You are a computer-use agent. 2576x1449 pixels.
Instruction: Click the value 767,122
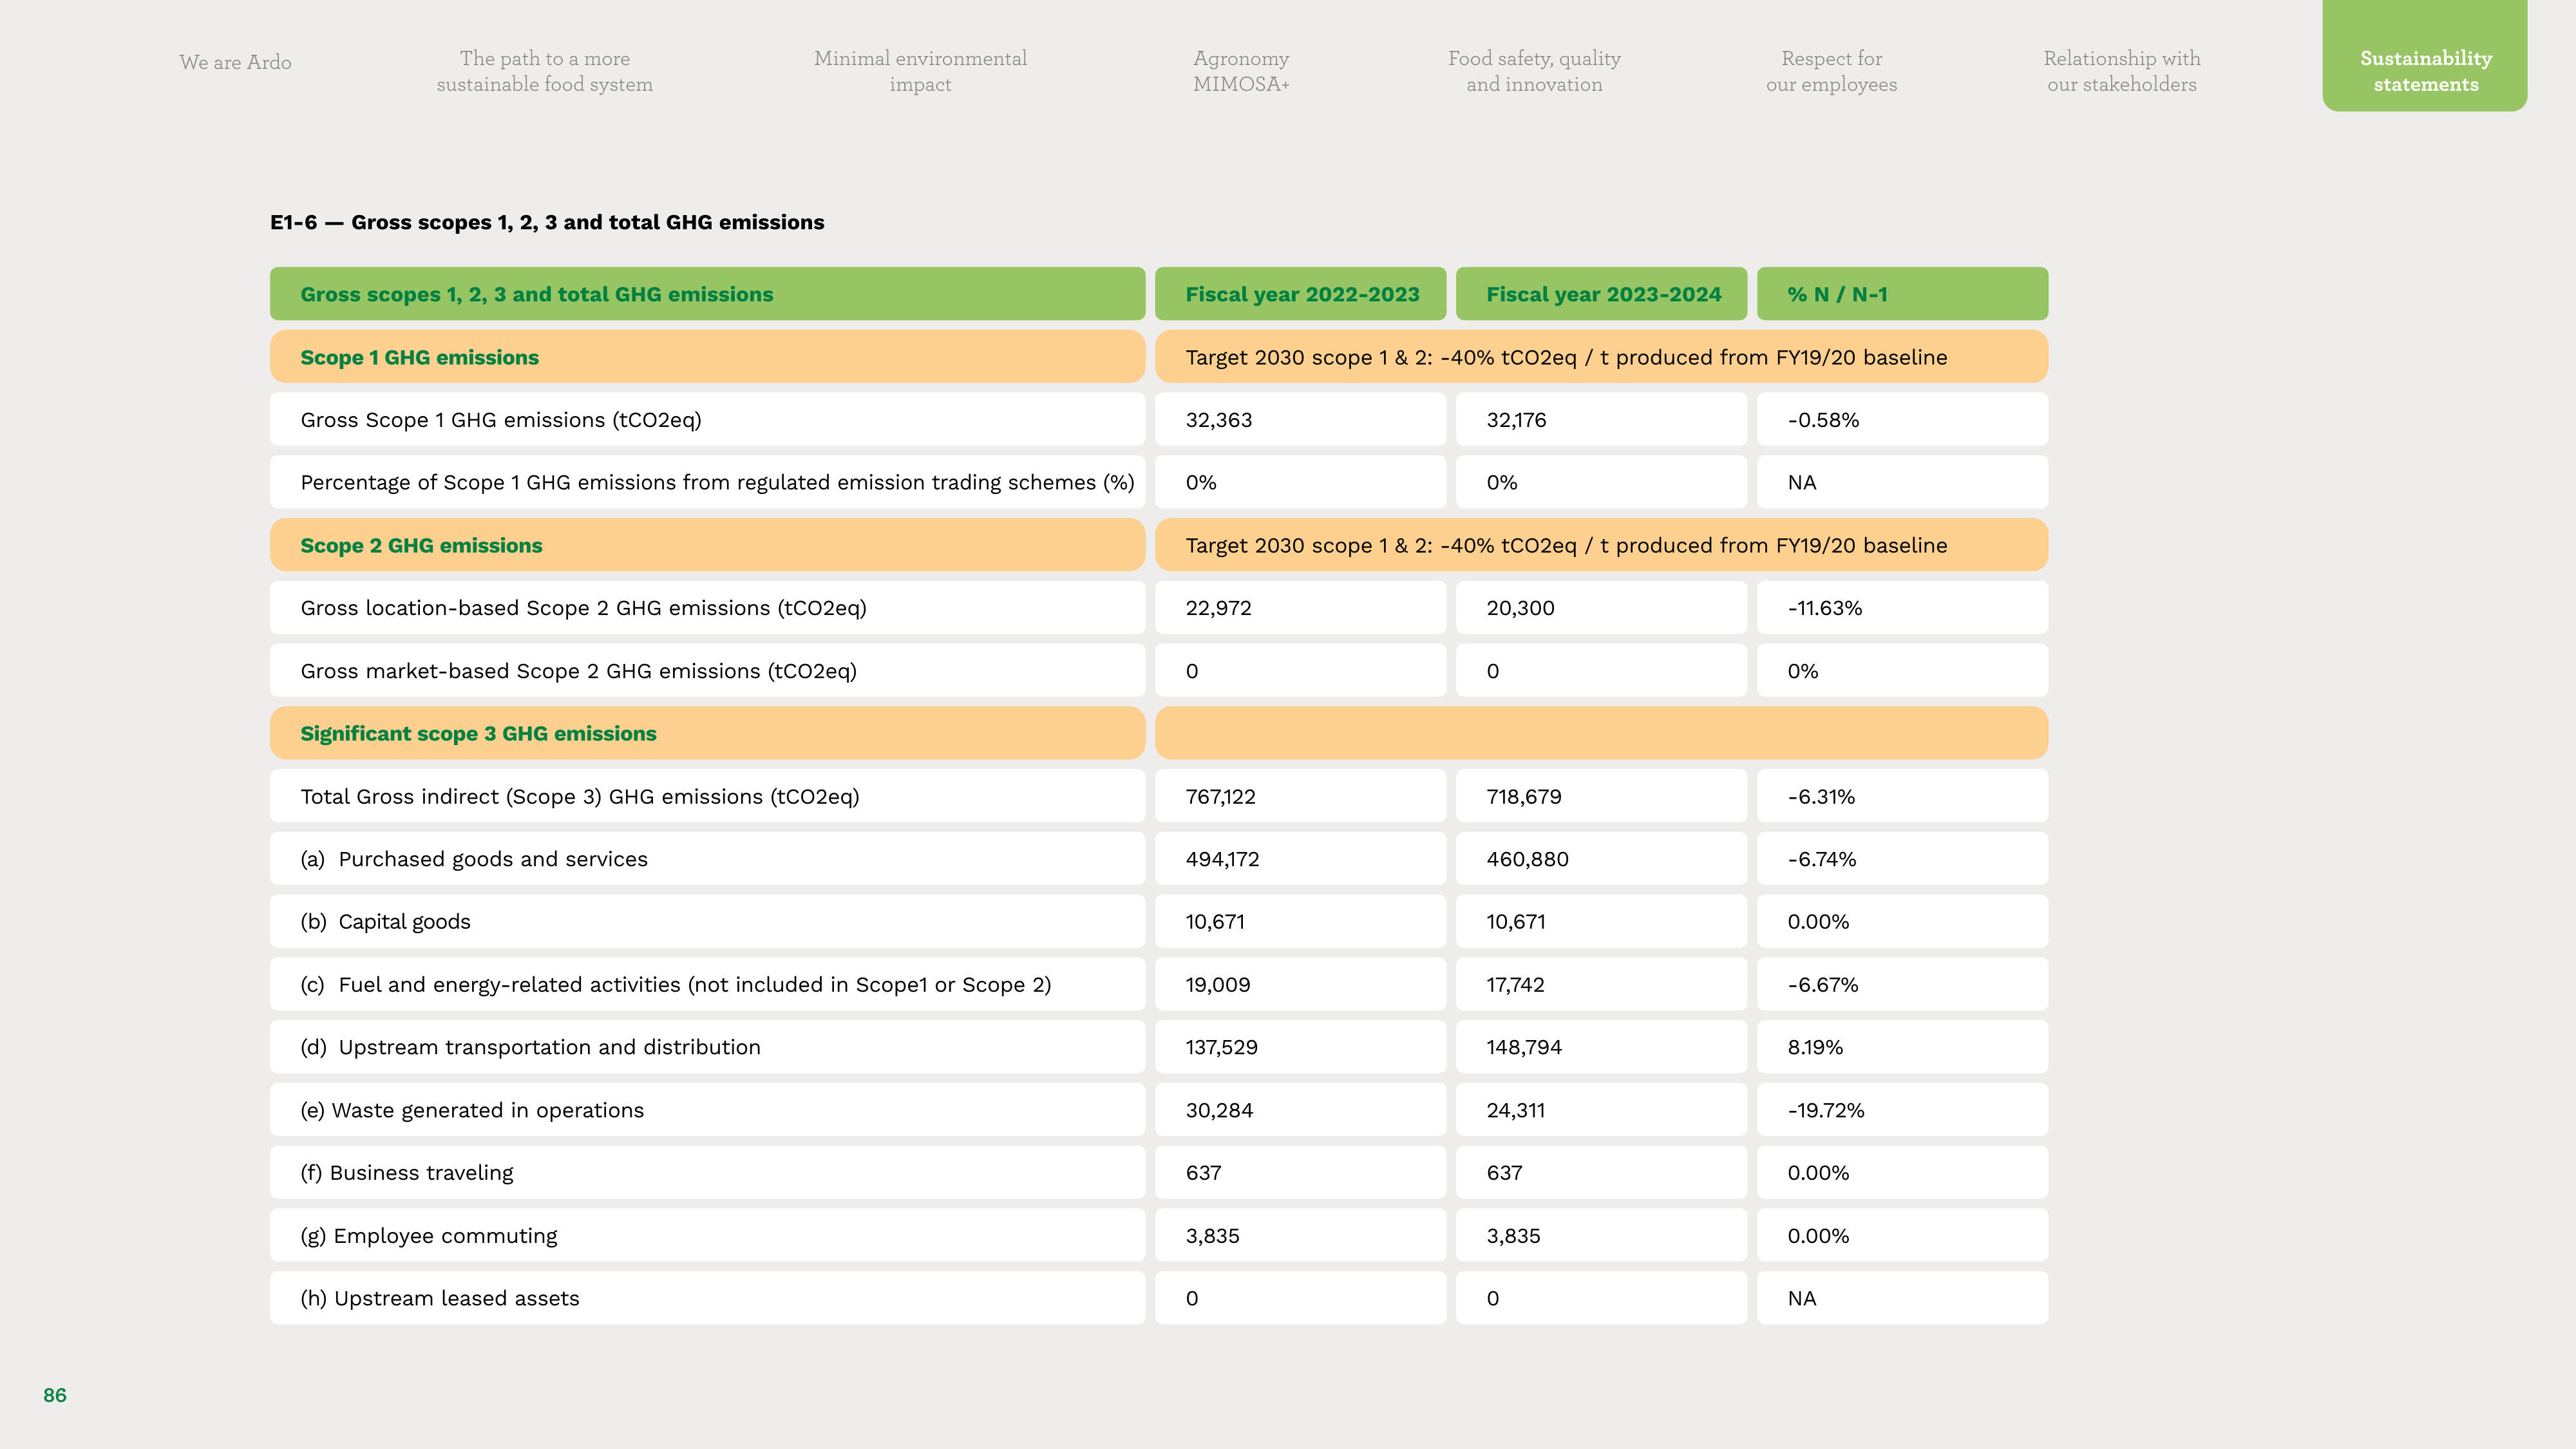click(x=1221, y=797)
